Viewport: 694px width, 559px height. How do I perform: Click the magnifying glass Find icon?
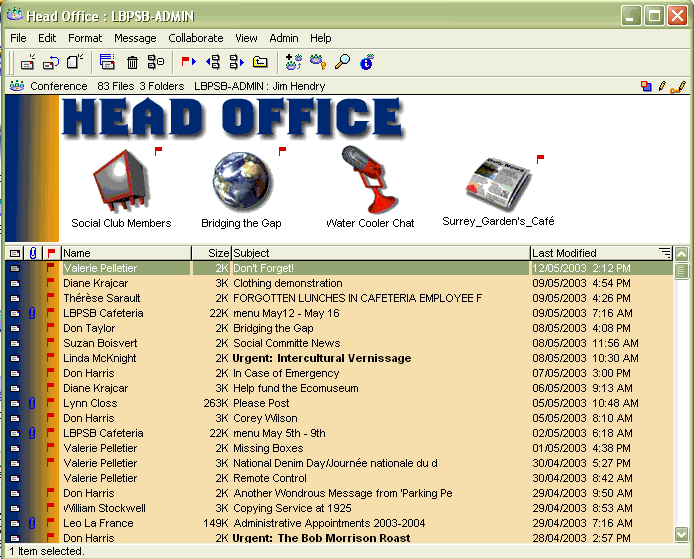[x=342, y=62]
